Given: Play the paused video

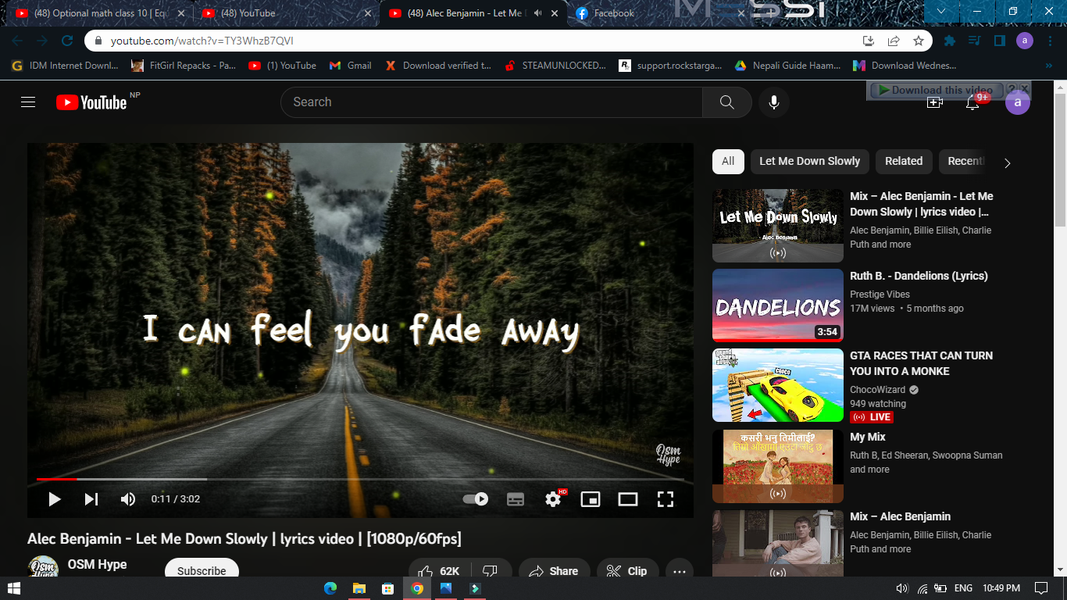Looking at the screenshot, I should click(54, 499).
